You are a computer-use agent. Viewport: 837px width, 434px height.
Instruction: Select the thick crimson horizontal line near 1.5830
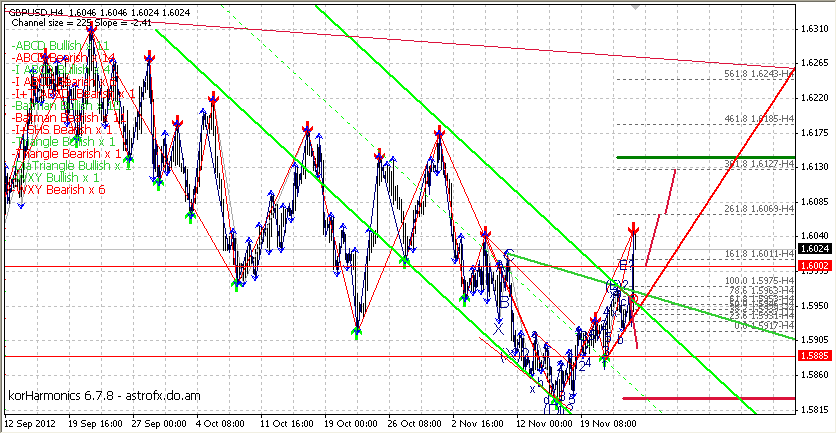tap(709, 398)
